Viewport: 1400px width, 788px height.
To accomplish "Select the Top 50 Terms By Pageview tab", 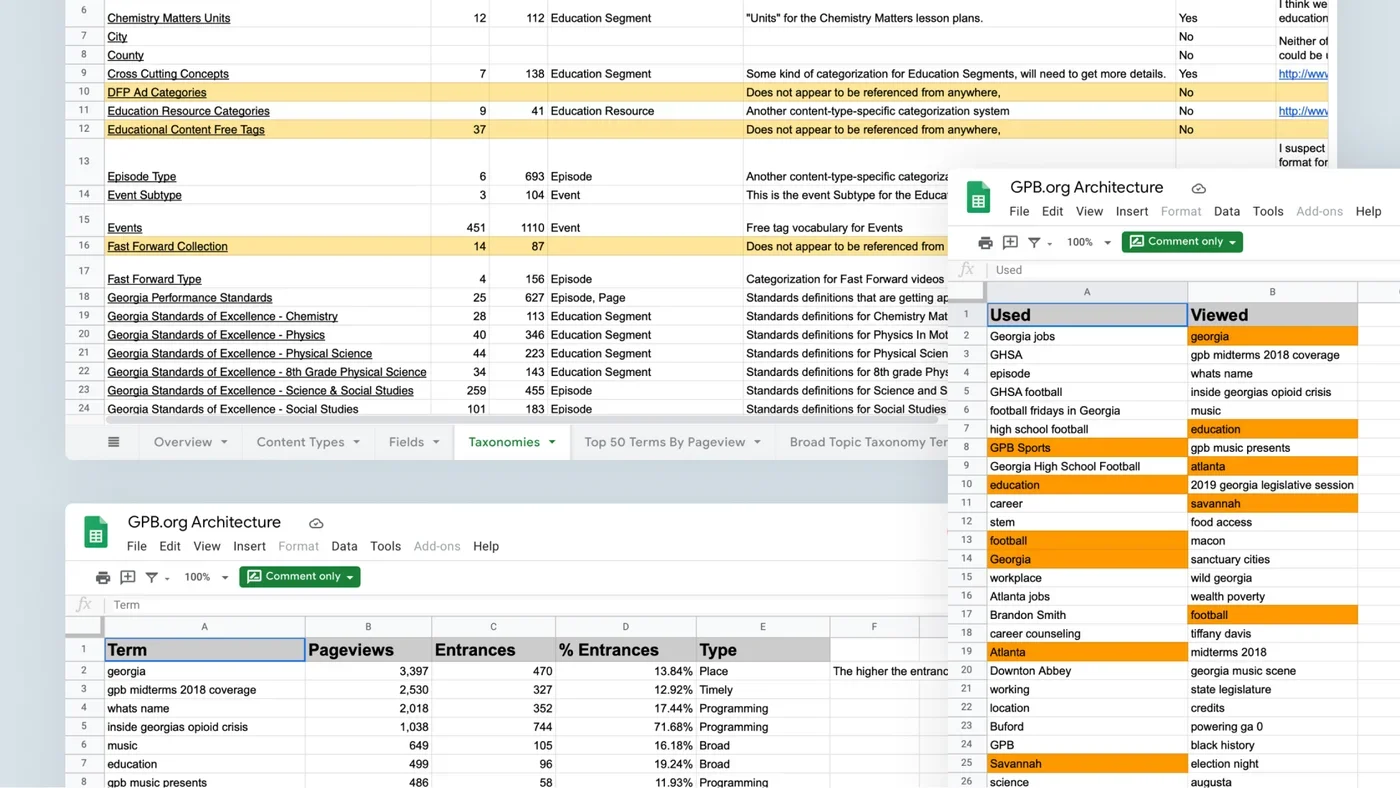I will [x=665, y=442].
